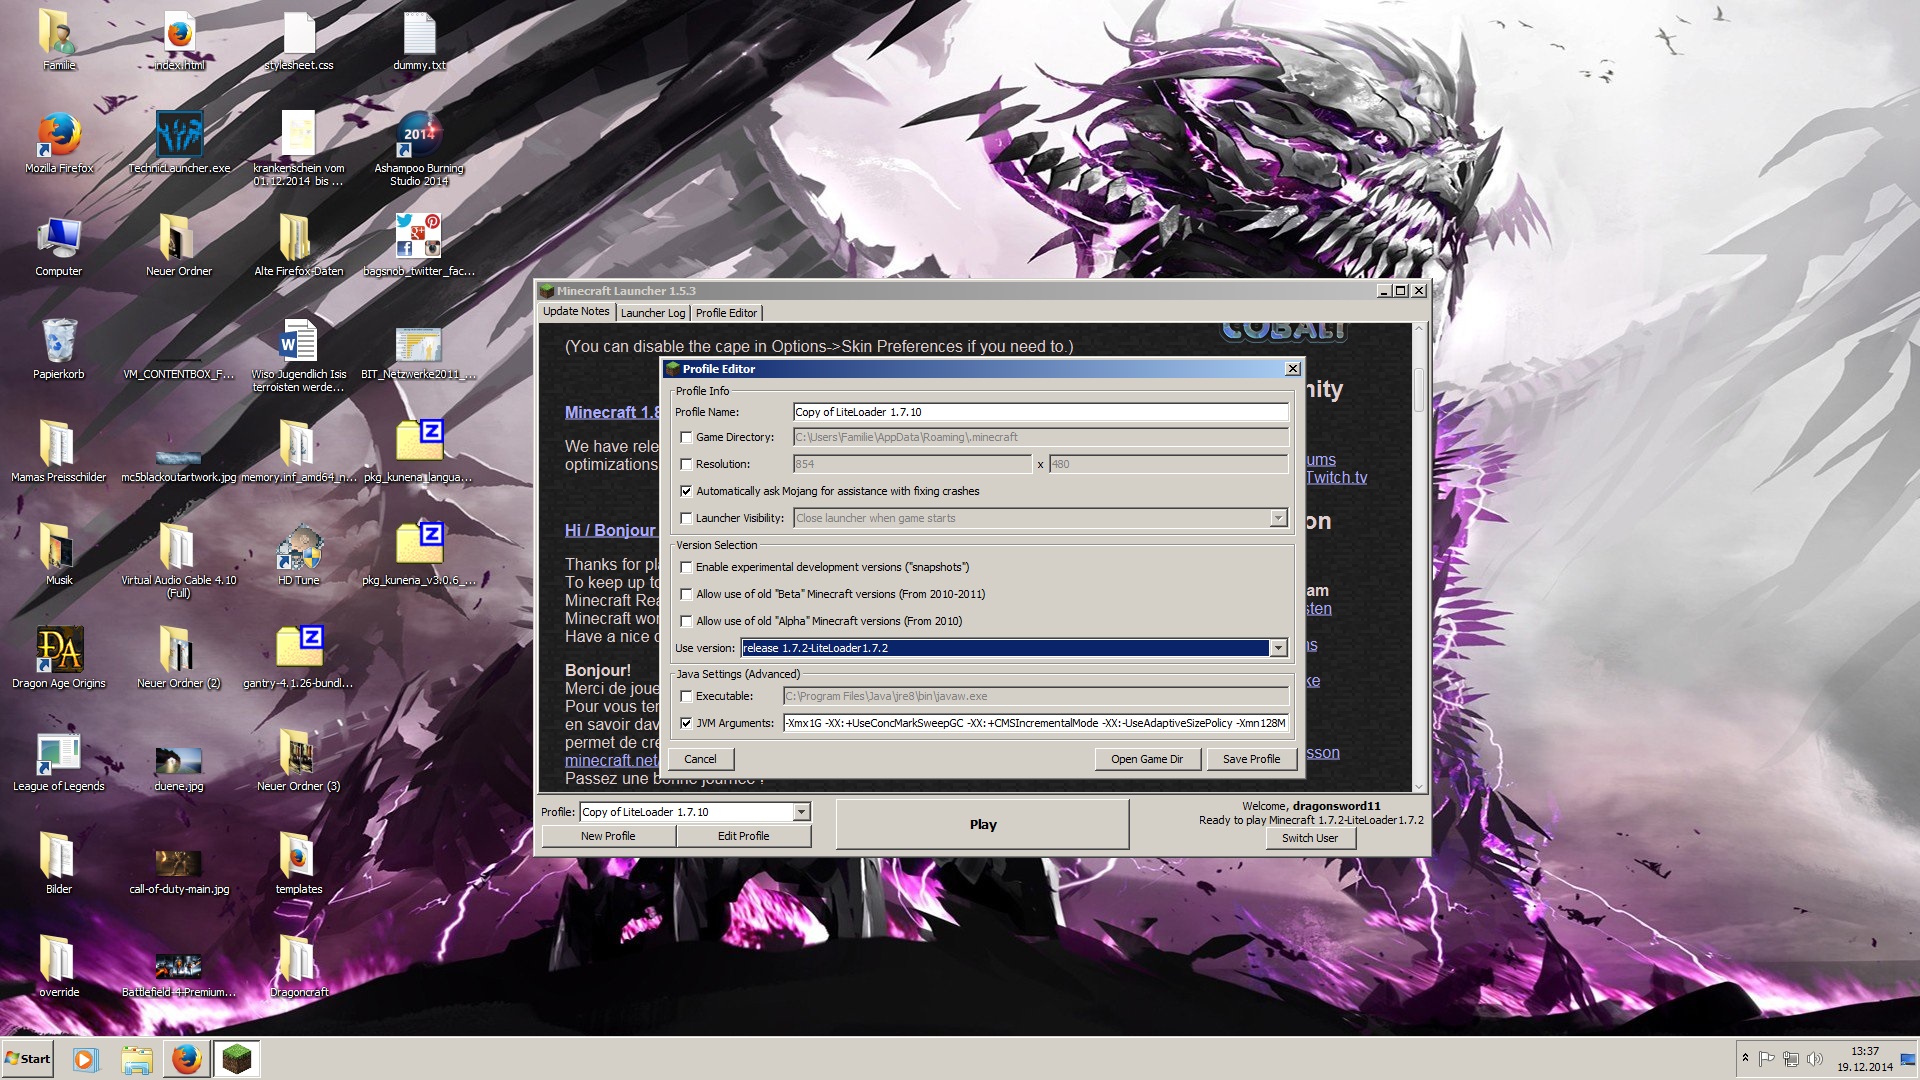The height and width of the screenshot is (1080, 1920).
Task: Click Minecraft icon in taskbar
Action: coord(237,1058)
